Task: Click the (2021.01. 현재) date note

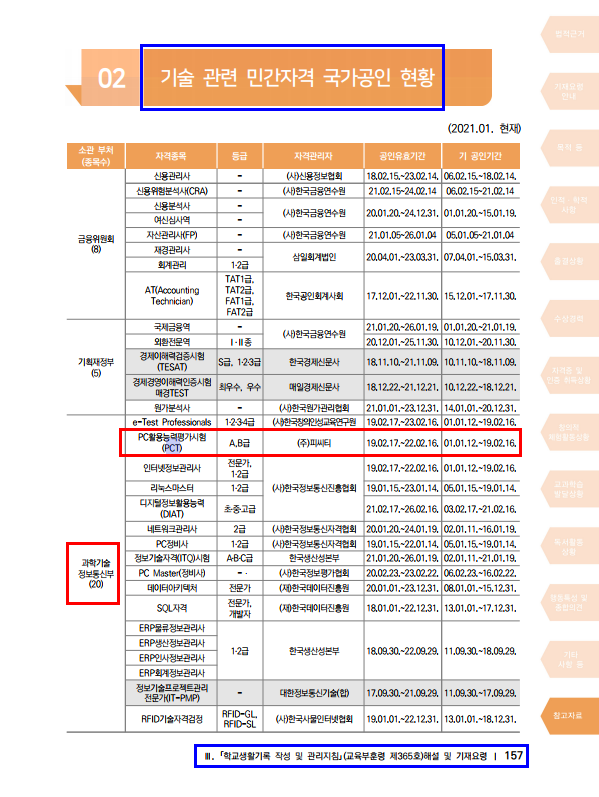Action: 484,128
